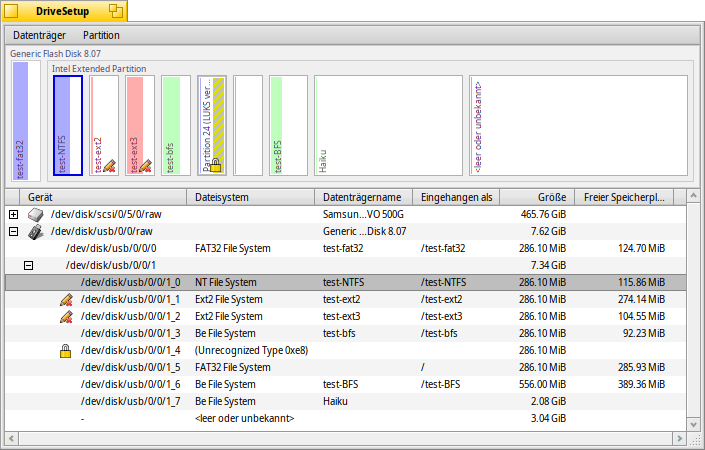Click the lock icon of encrypted usb/0/0/1_4
The height and width of the screenshot is (450, 705).
[67, 350]
